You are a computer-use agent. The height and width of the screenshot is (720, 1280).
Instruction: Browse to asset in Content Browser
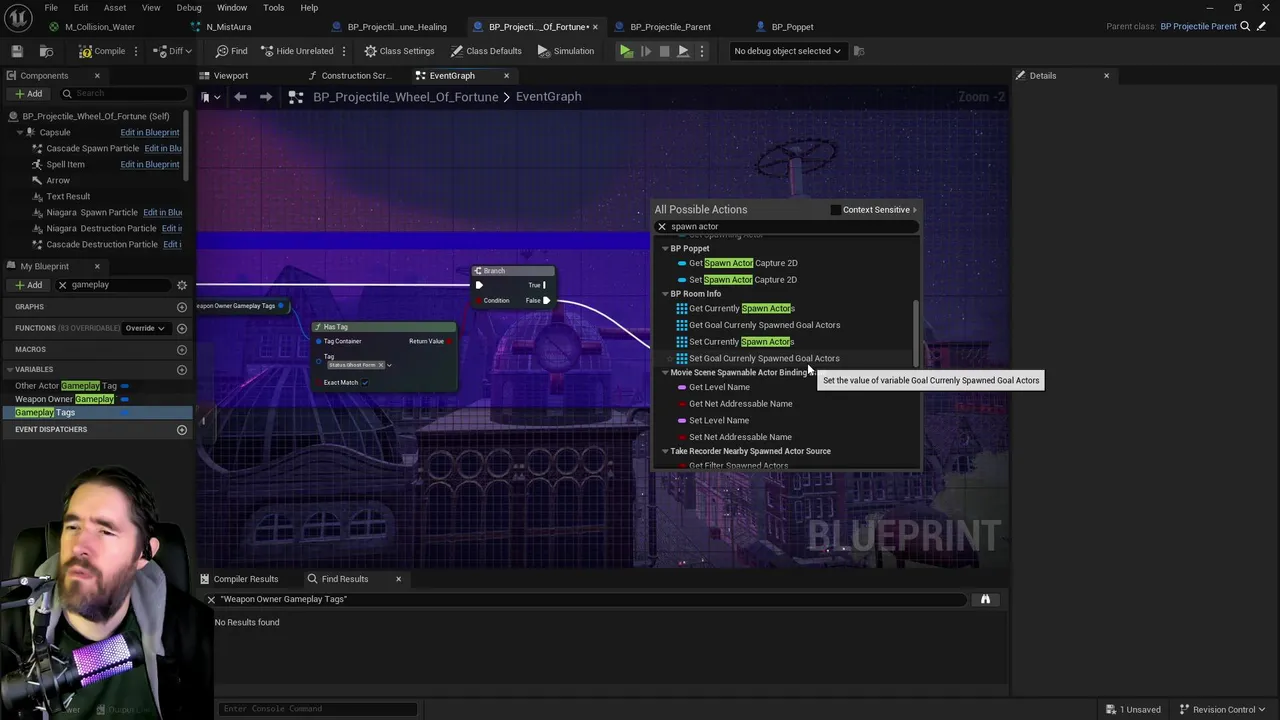click(x=46, y=51)
